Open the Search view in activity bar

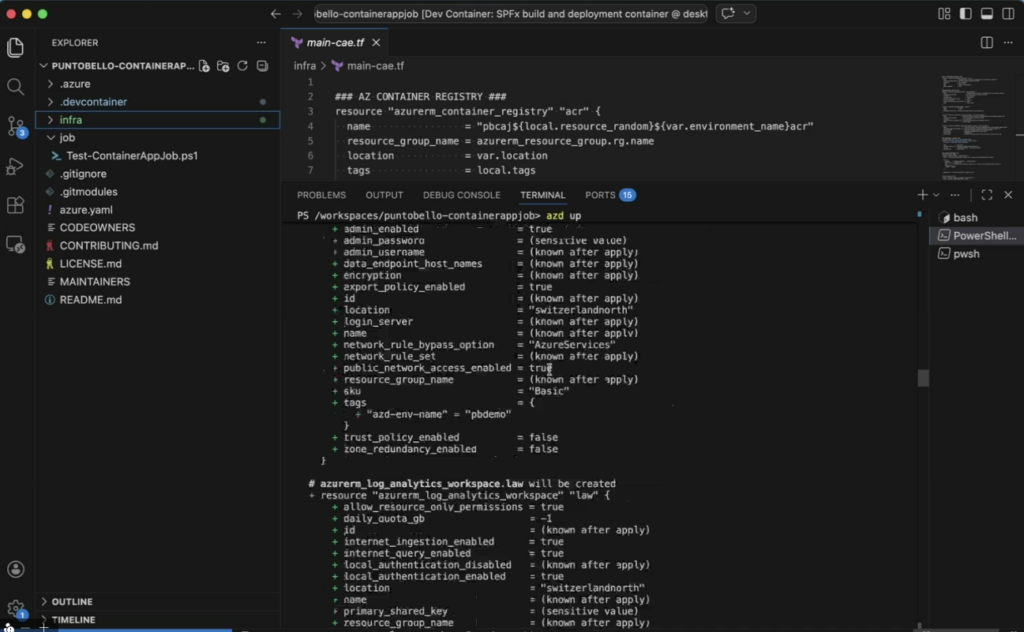16,87
